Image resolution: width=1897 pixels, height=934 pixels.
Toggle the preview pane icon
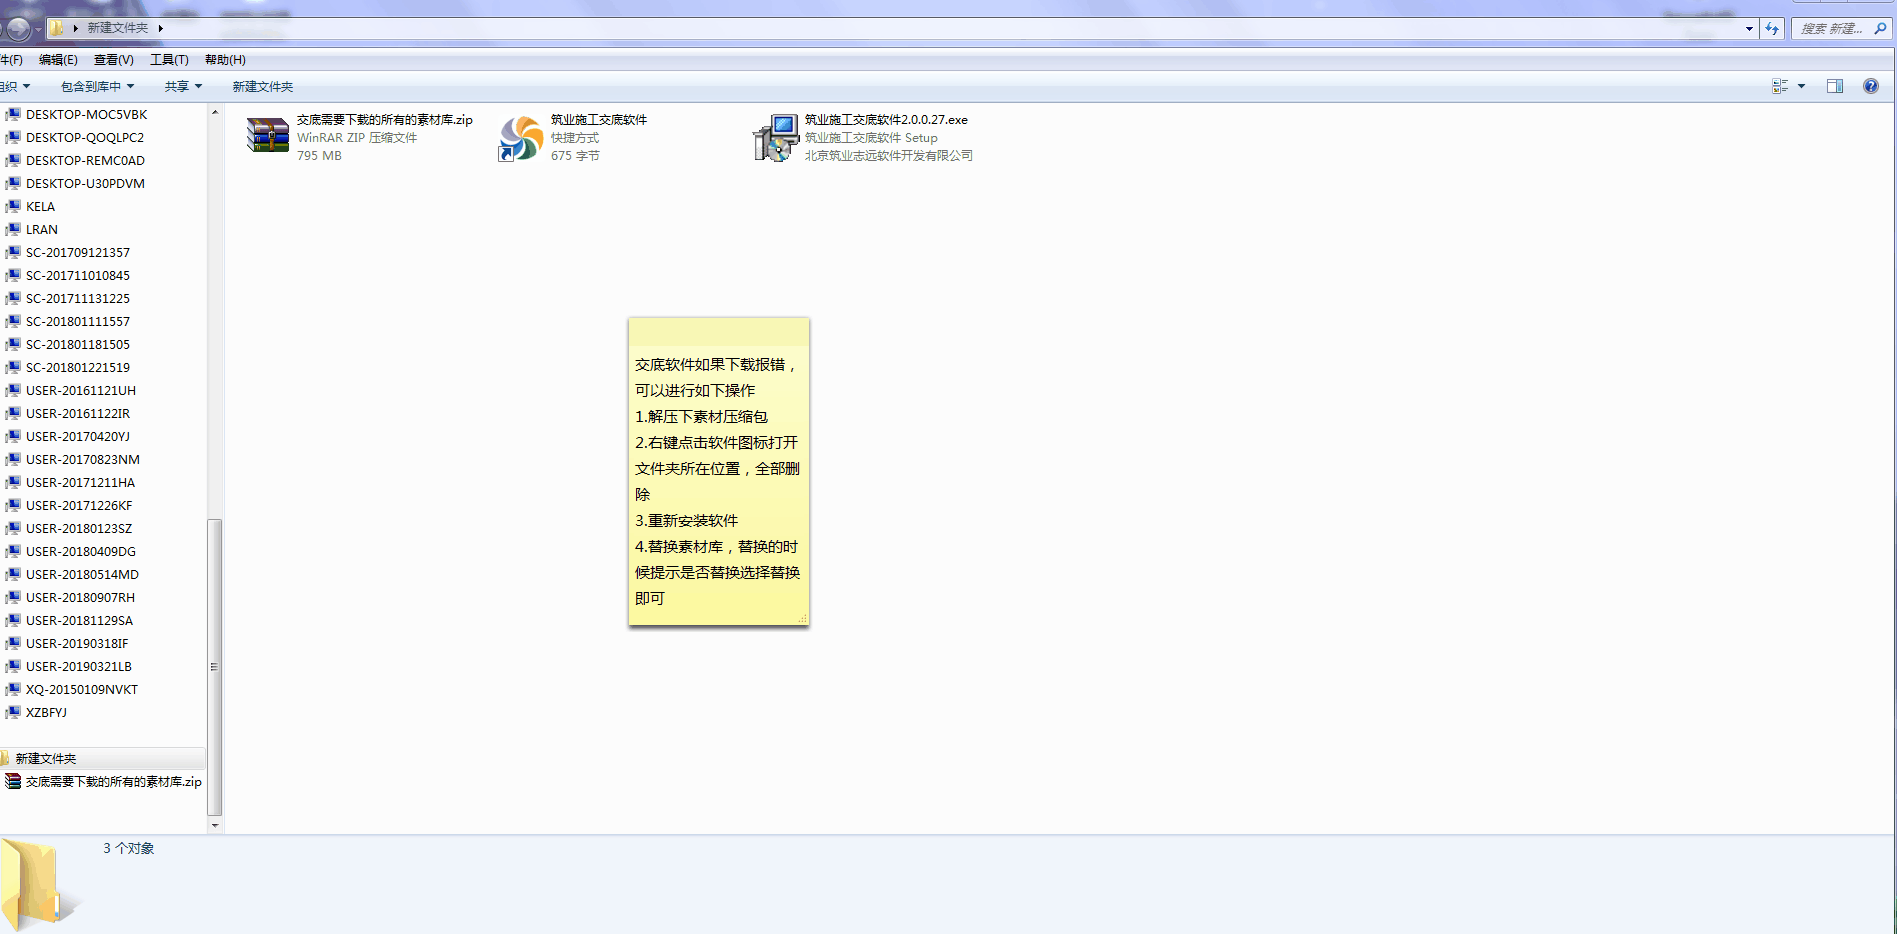pos(1834,87)
